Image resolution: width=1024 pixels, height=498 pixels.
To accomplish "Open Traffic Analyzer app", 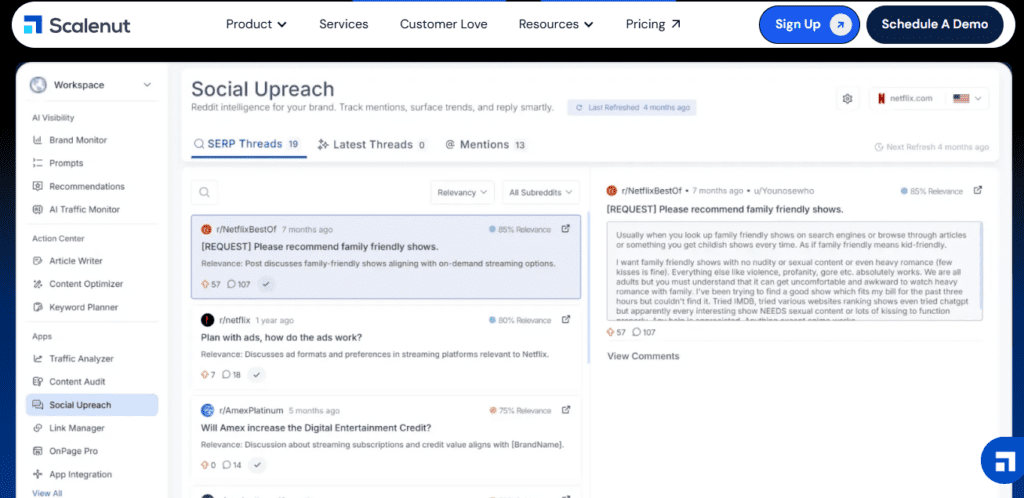I will 81,358.
